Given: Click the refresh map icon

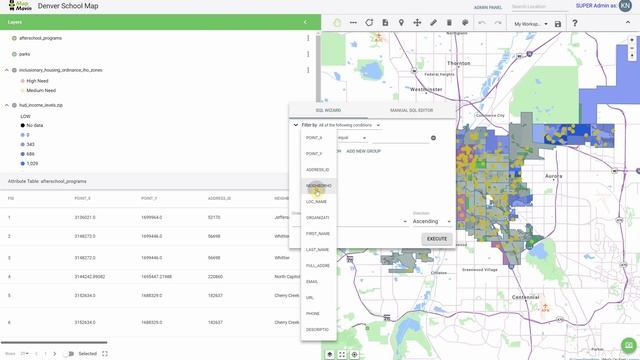Looking at the screenshot, I should pyautogui.click(x=369, y=23).
